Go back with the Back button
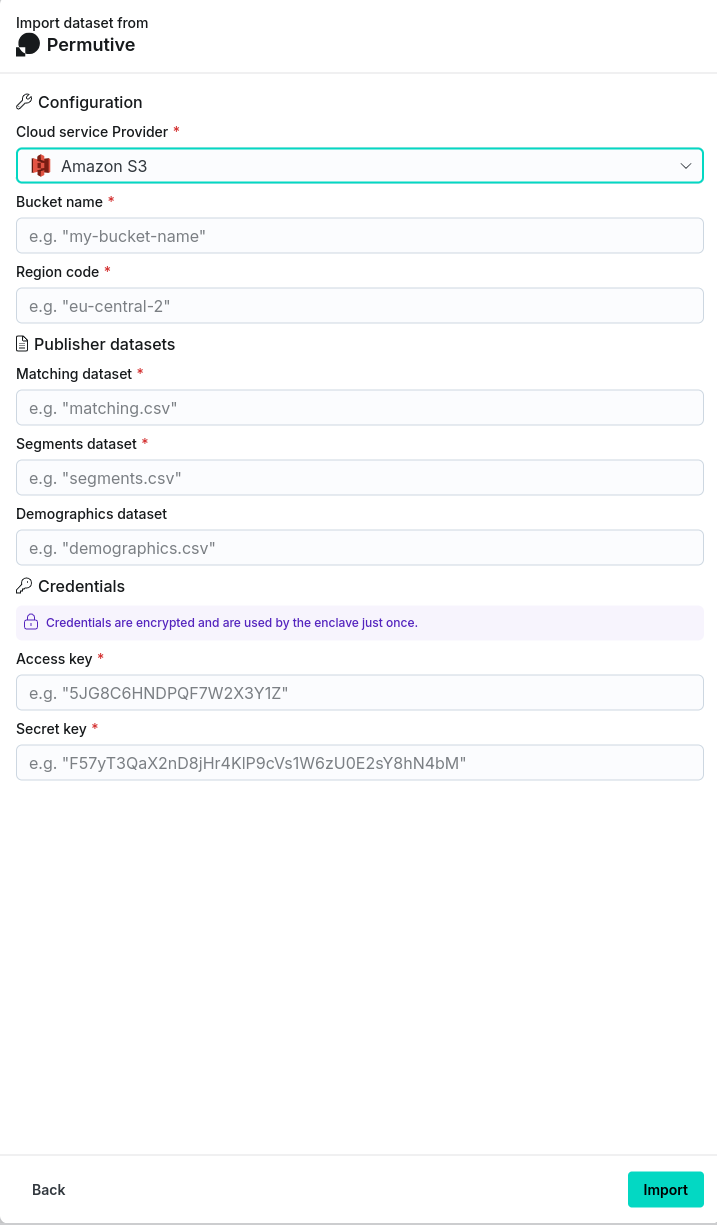The width and height of the screenshot is (717, 1225). point(49,1190)
